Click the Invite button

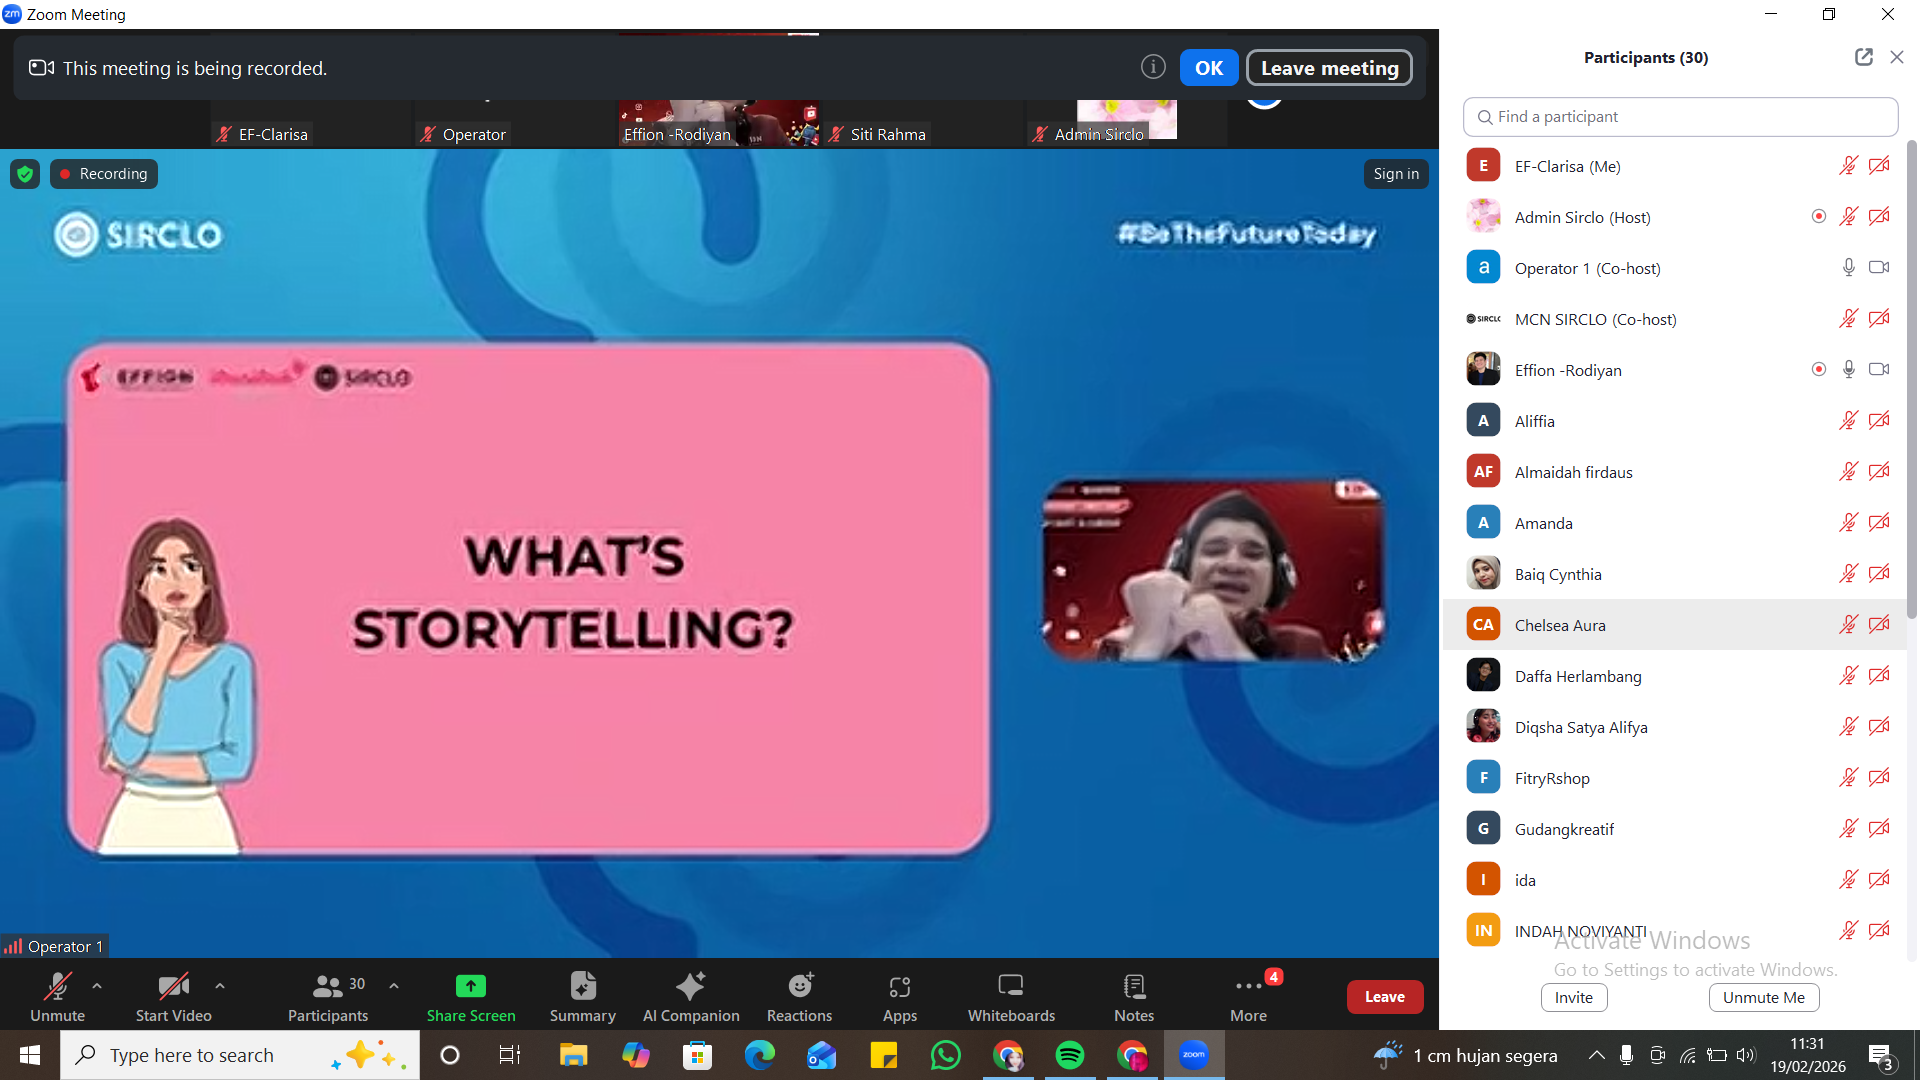point(1573,997)
